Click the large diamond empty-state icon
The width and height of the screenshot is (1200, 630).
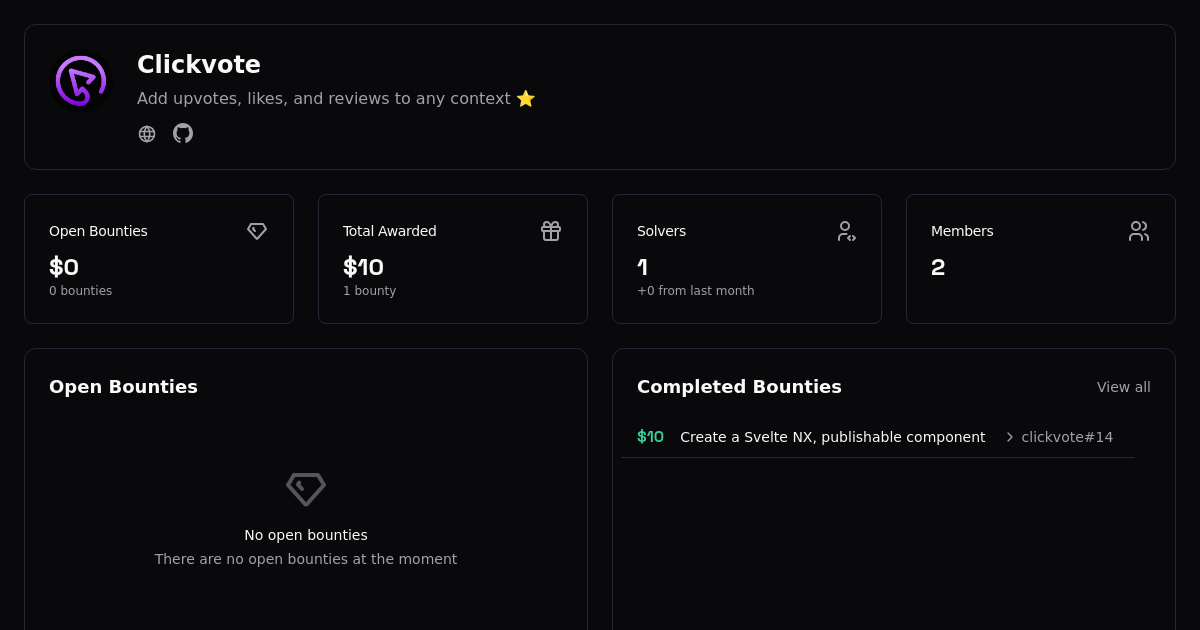coord(306,489)
